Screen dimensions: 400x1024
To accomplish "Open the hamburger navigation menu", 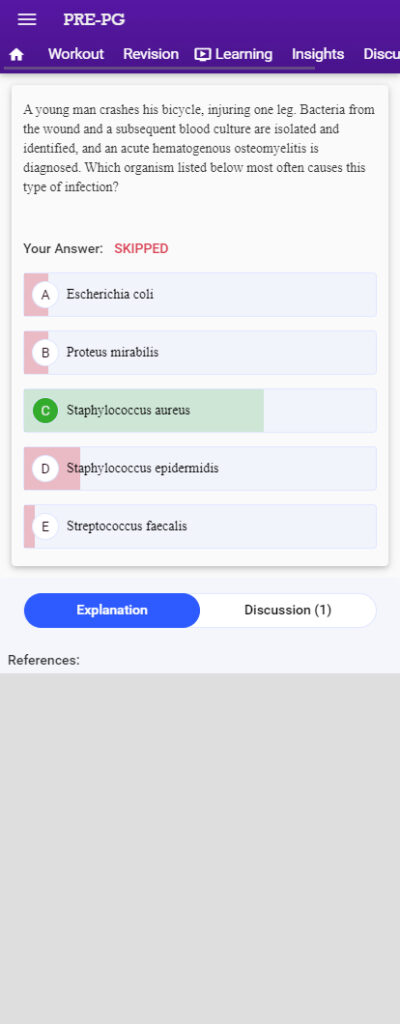I will [x=27, y=20].
